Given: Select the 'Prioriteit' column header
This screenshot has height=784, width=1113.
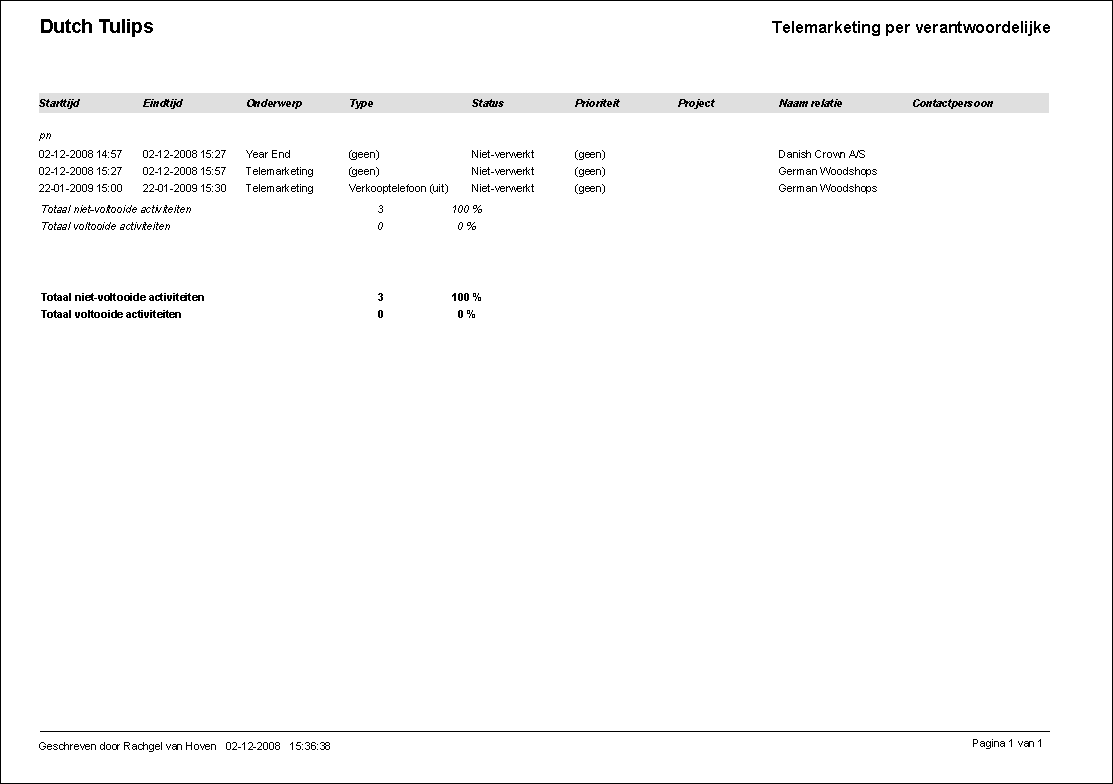Looking at the screenshot, I should (x=597, y=104).
